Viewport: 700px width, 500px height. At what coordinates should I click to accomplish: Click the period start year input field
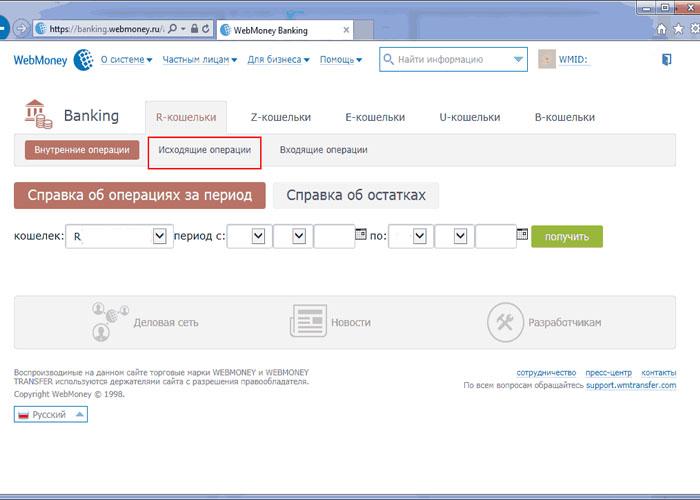[x=334, y=236]
